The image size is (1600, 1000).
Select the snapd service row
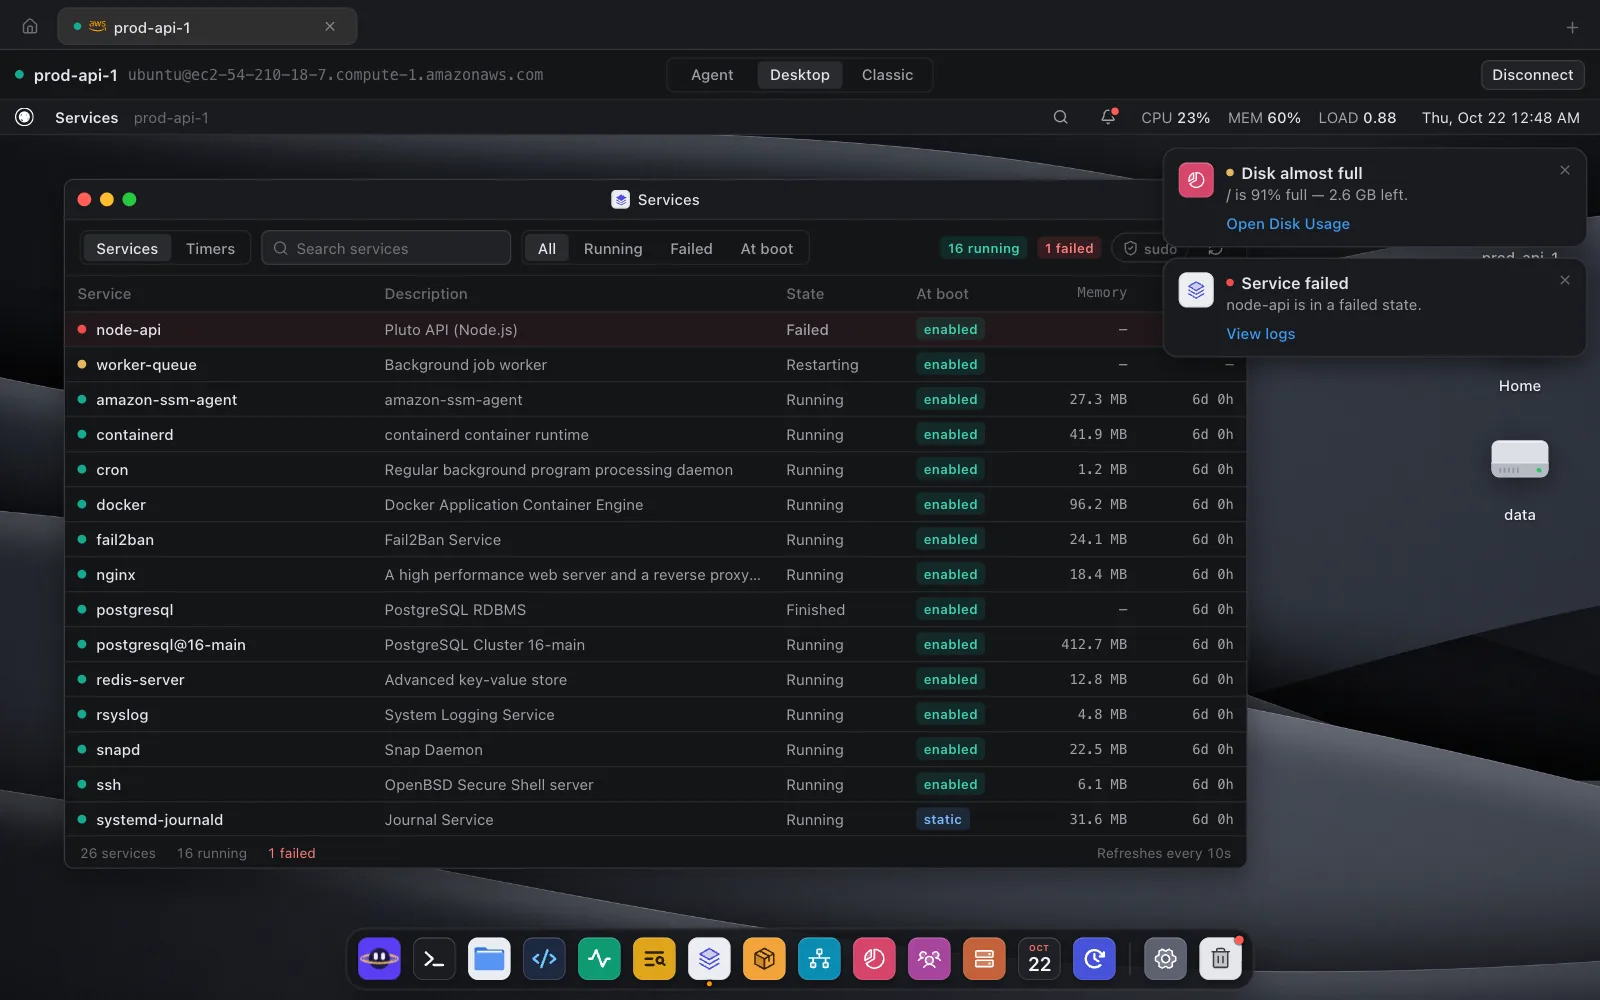(x=655, y=750)
